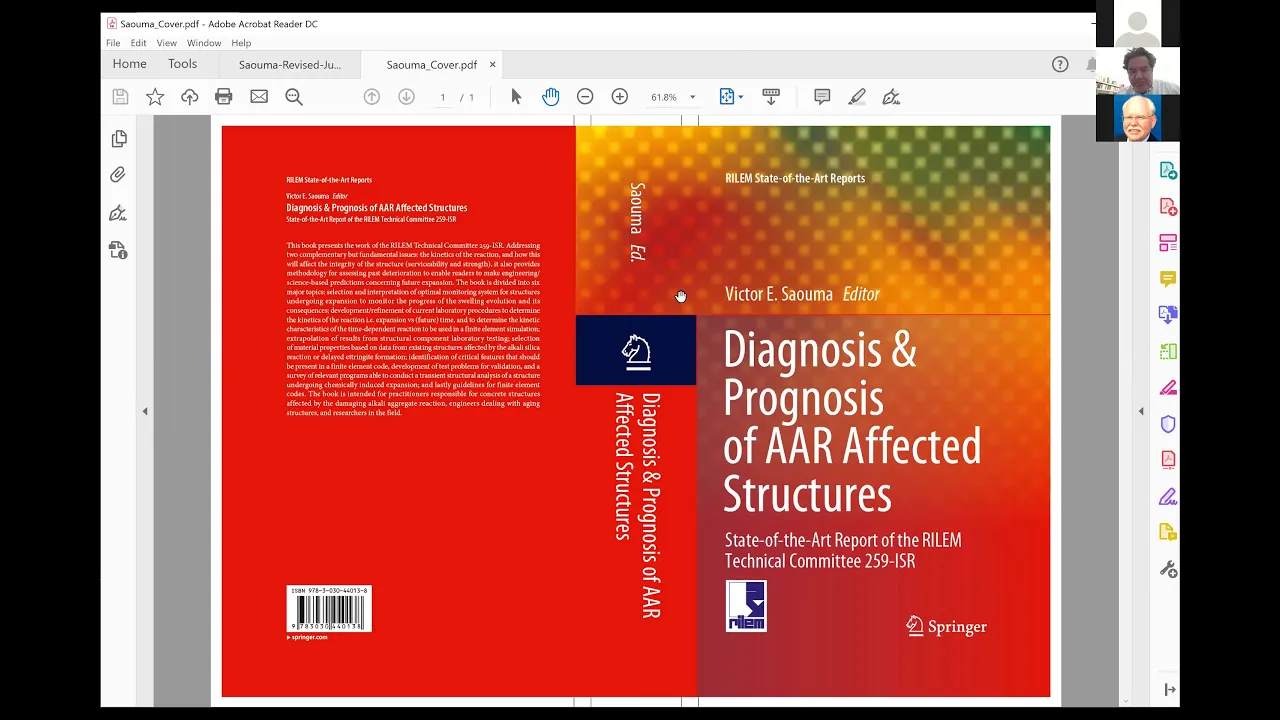Go to the Home view
The image size is (1280, 720).
tap(130, 64)
